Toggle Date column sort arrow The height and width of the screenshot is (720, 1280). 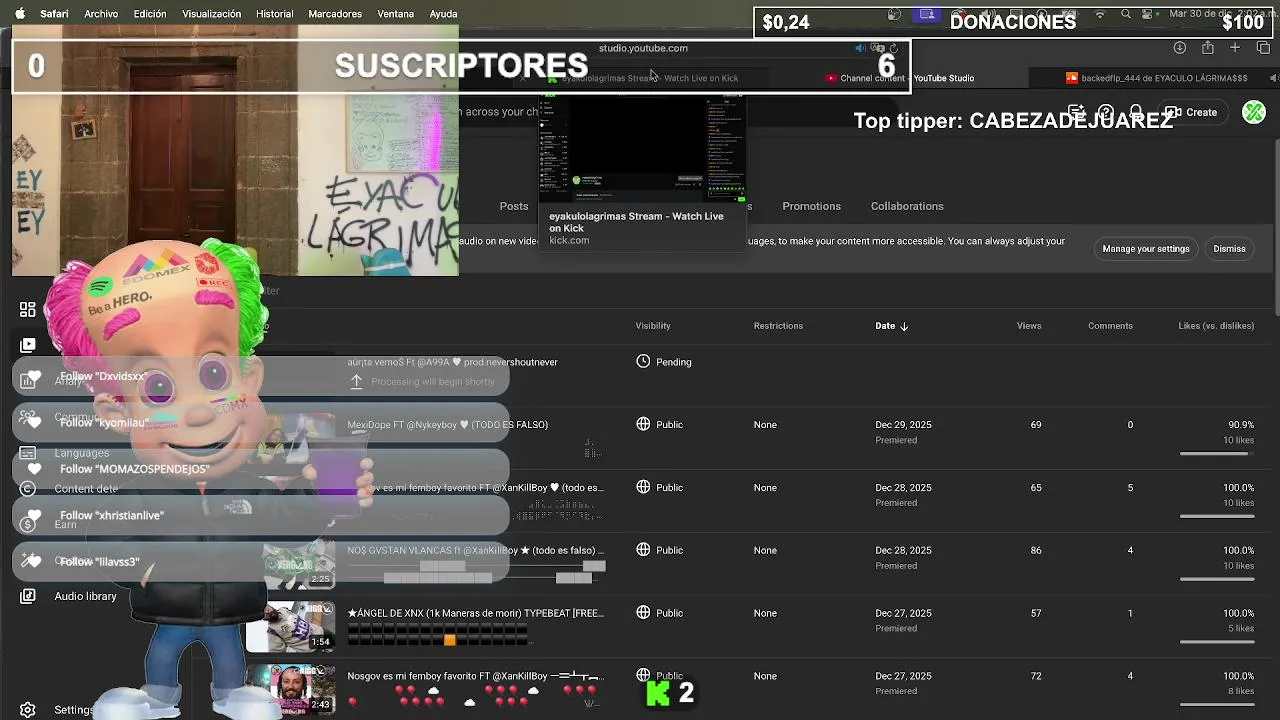coord(904,326)
